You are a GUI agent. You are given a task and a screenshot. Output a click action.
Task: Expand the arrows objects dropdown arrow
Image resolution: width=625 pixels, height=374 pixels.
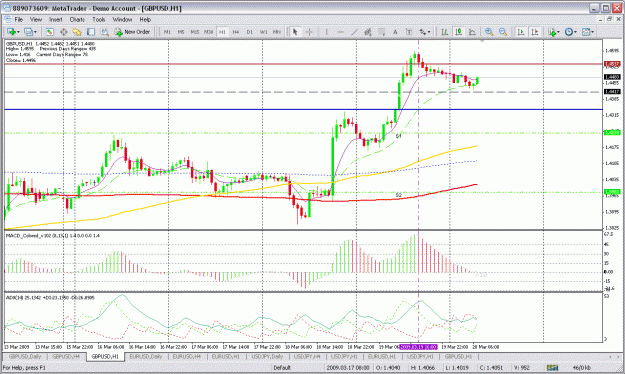click(x=429, y=32)
